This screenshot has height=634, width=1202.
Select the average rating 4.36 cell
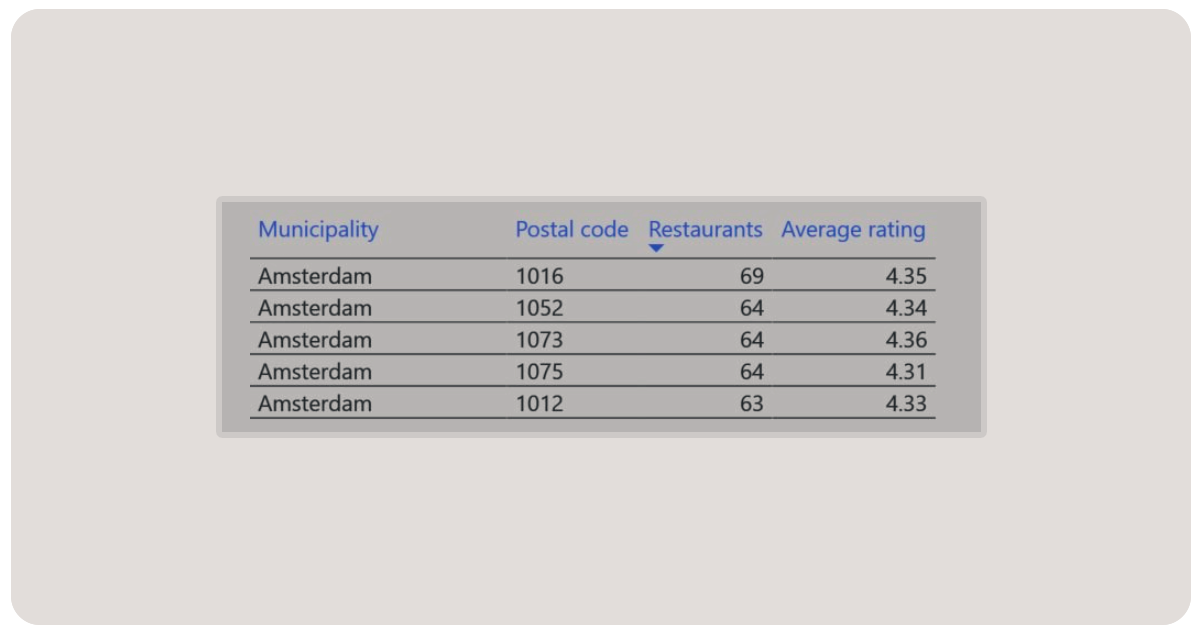pyautogui.click(x=906, y=340)
